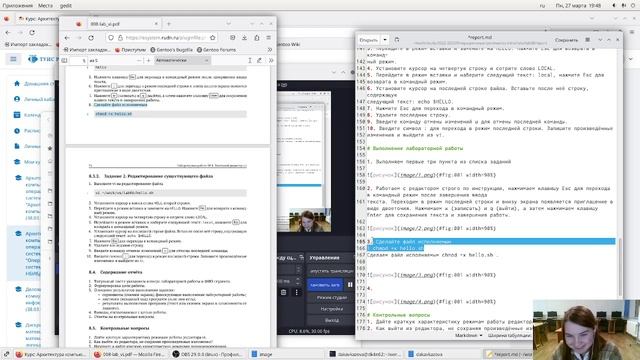Click the OBS stop recording button

tap(325, 284)
